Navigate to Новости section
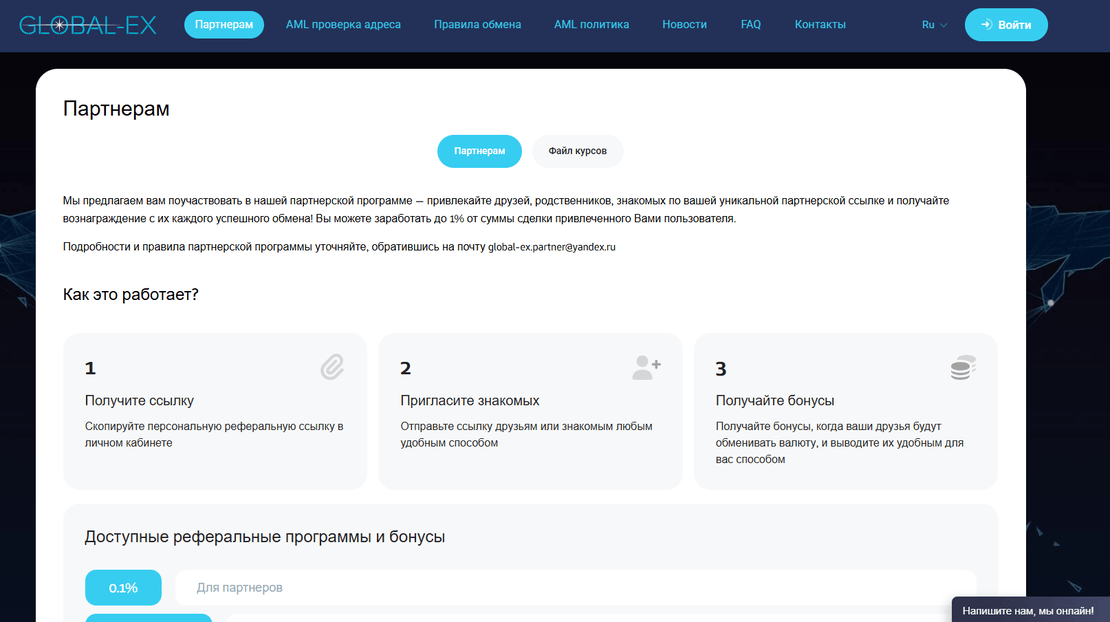The image size is (1110, 622). [x=684, y=25]
